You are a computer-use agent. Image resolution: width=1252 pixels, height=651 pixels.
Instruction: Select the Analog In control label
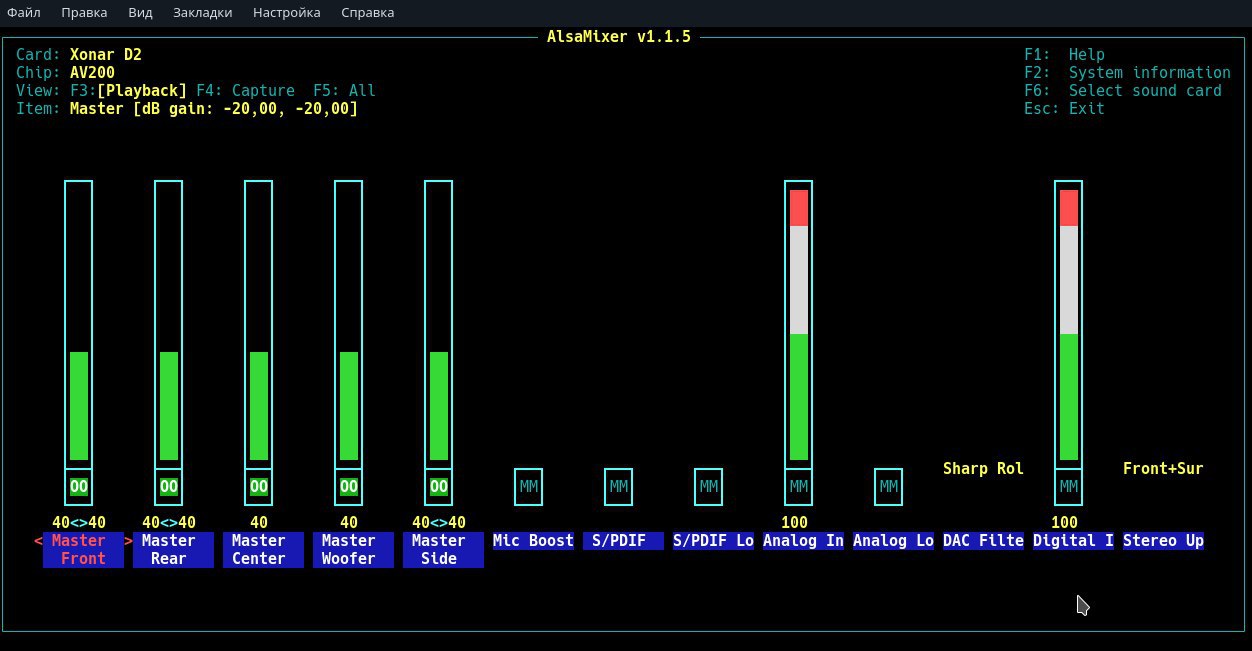[x=803, y=541]
